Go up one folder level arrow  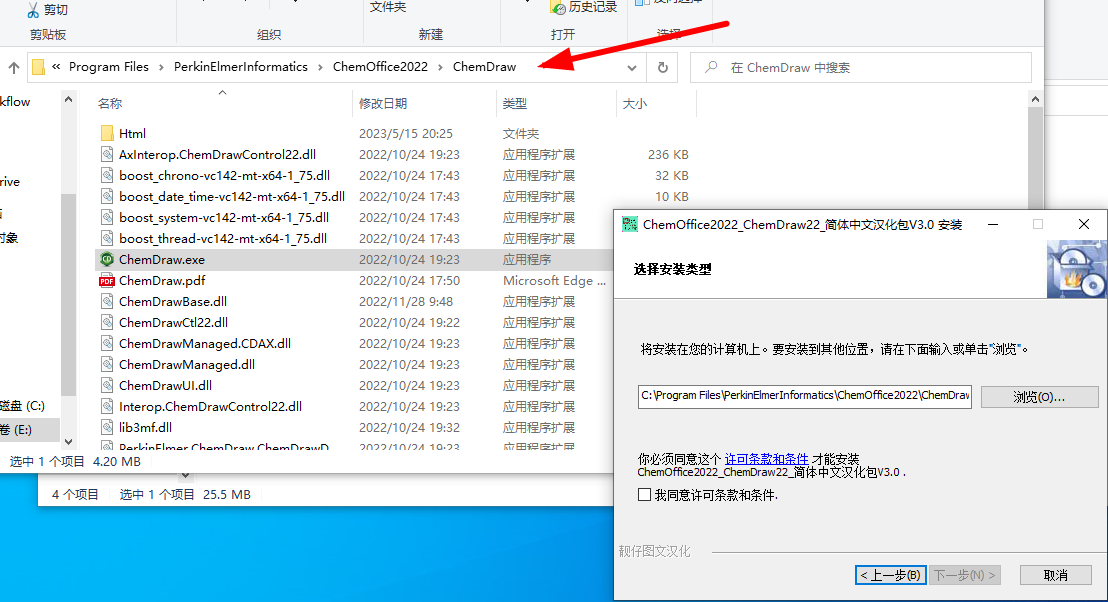coord(13,67)
